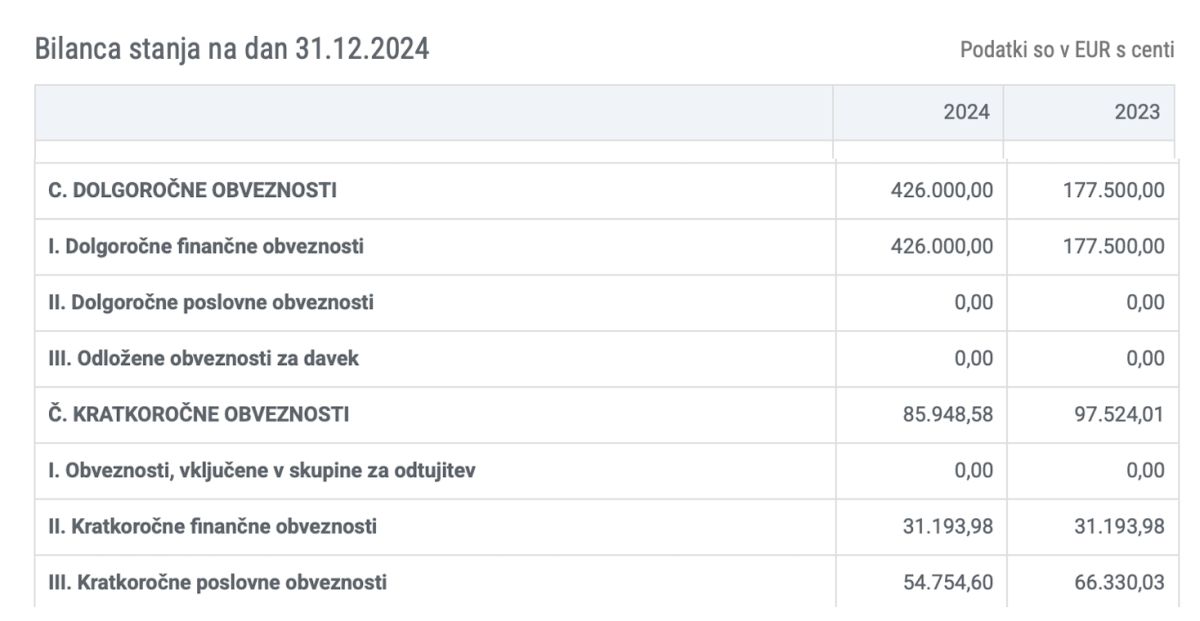The height and width of the screenshot is (621, 1200).
Task: Click the Podatki so v EUR s centi note
Action: 1067,50
